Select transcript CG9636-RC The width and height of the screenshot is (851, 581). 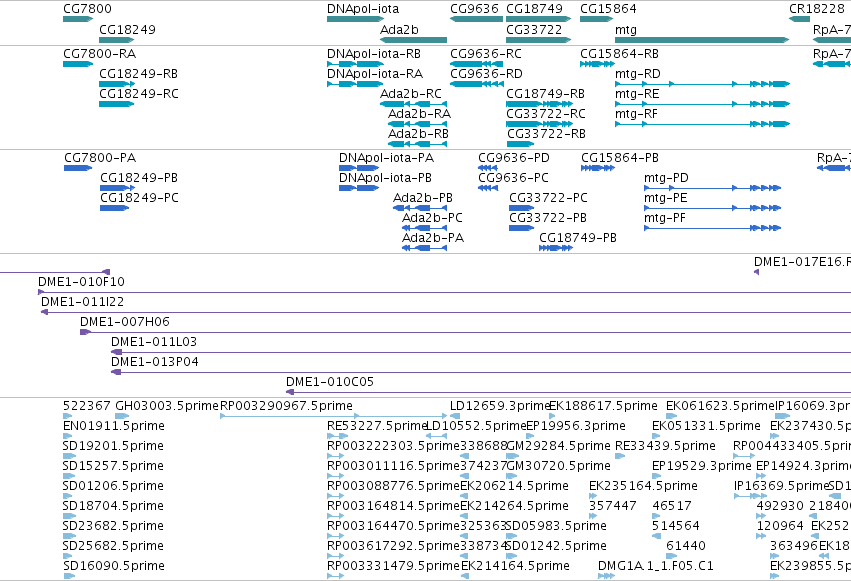486,54
